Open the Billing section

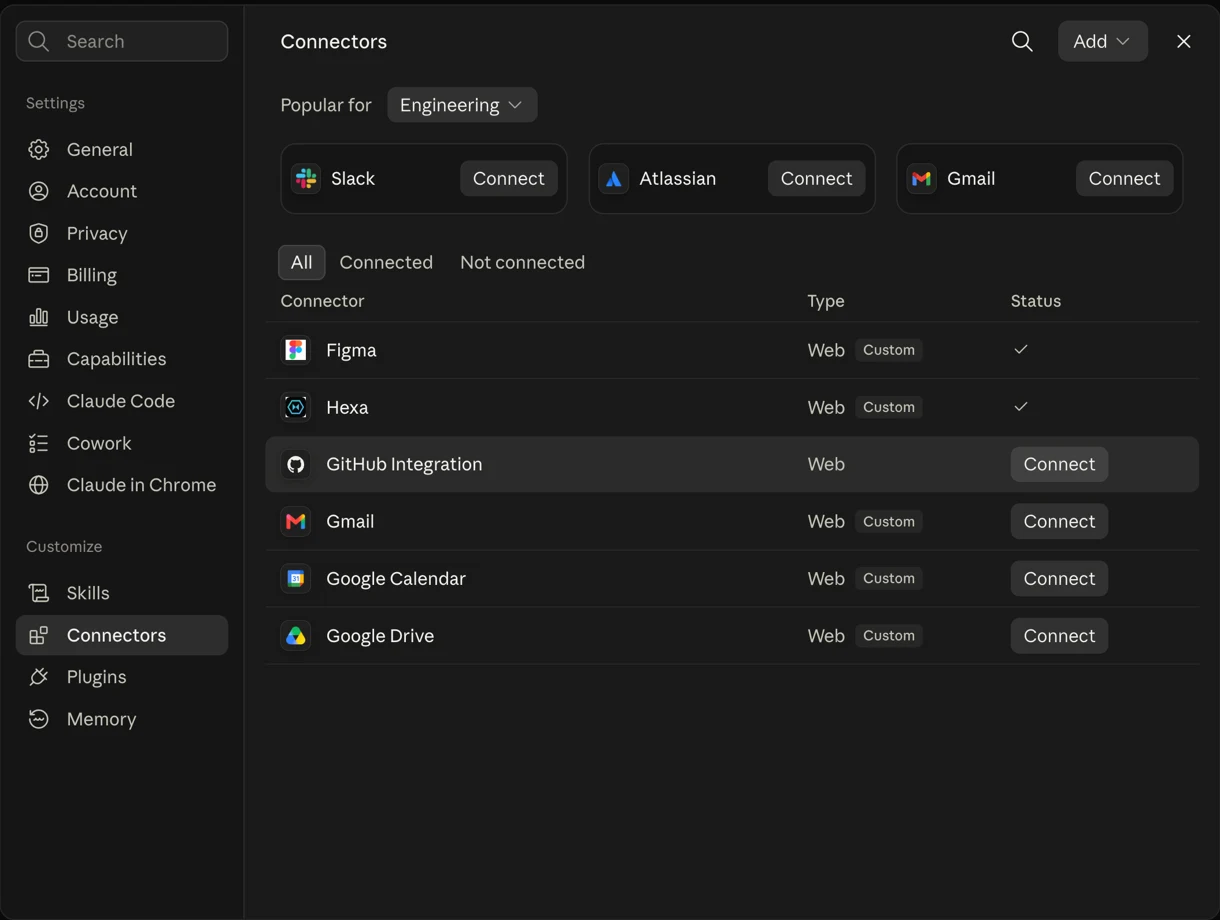click(x=122, y=275)
